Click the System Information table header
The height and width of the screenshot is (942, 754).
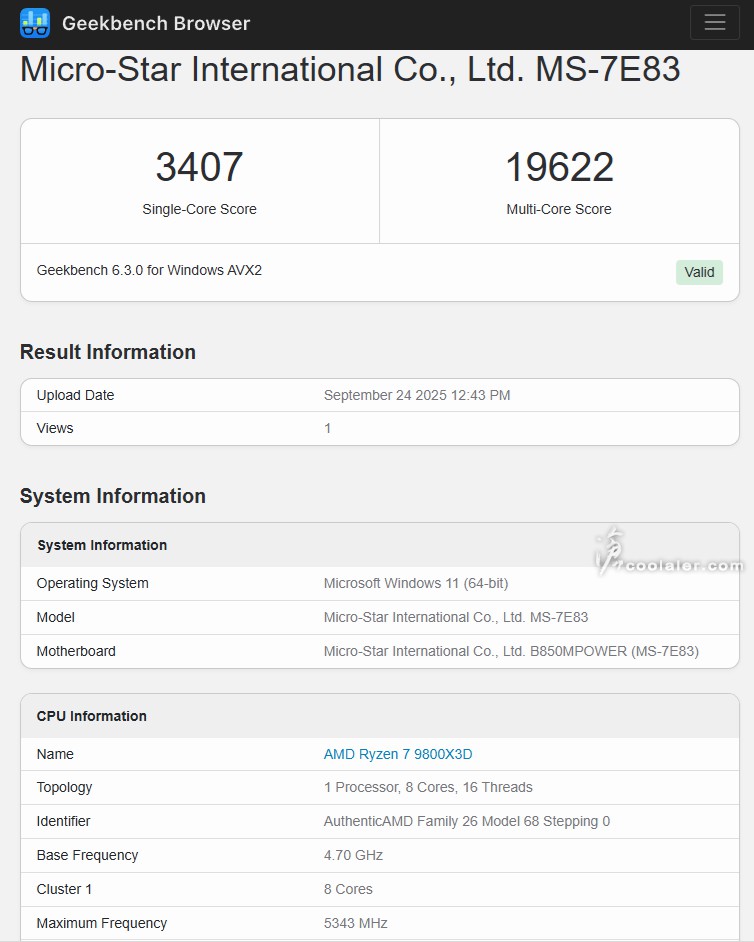(102, 545)
